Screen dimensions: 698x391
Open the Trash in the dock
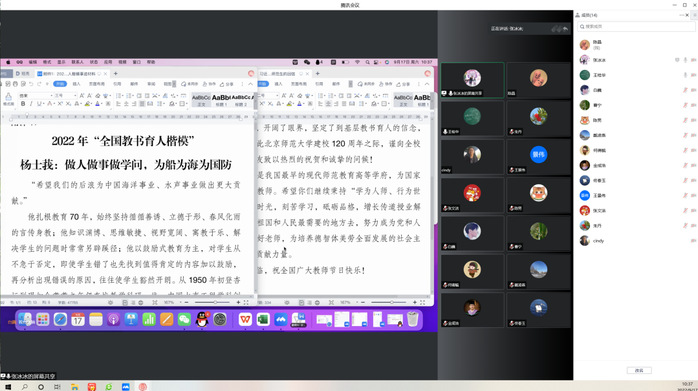point(413,319)
